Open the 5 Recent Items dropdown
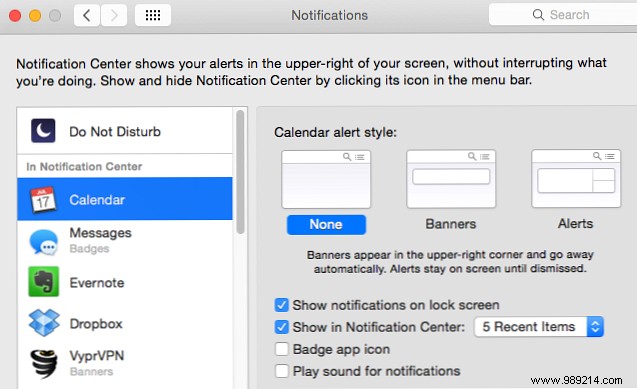 (539, 326)
